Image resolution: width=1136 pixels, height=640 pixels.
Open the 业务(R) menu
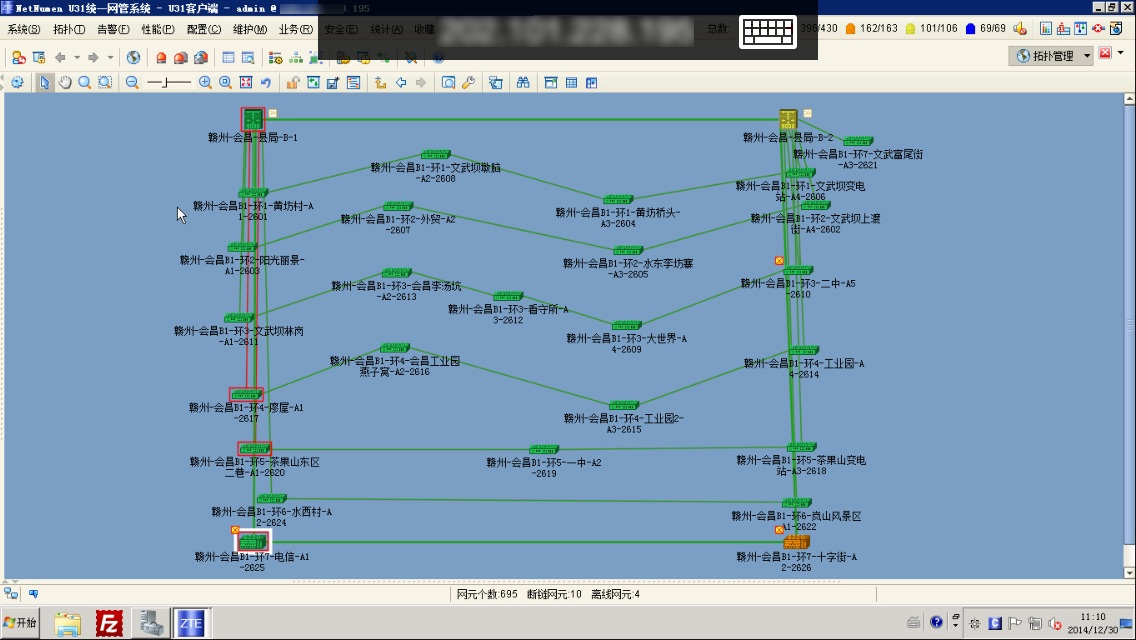(296, 29)
